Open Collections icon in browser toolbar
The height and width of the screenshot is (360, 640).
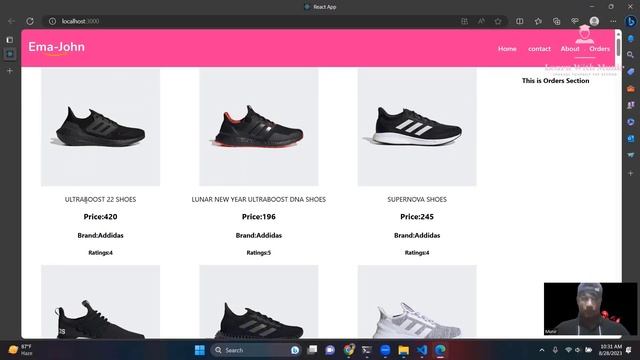point(556,21)
